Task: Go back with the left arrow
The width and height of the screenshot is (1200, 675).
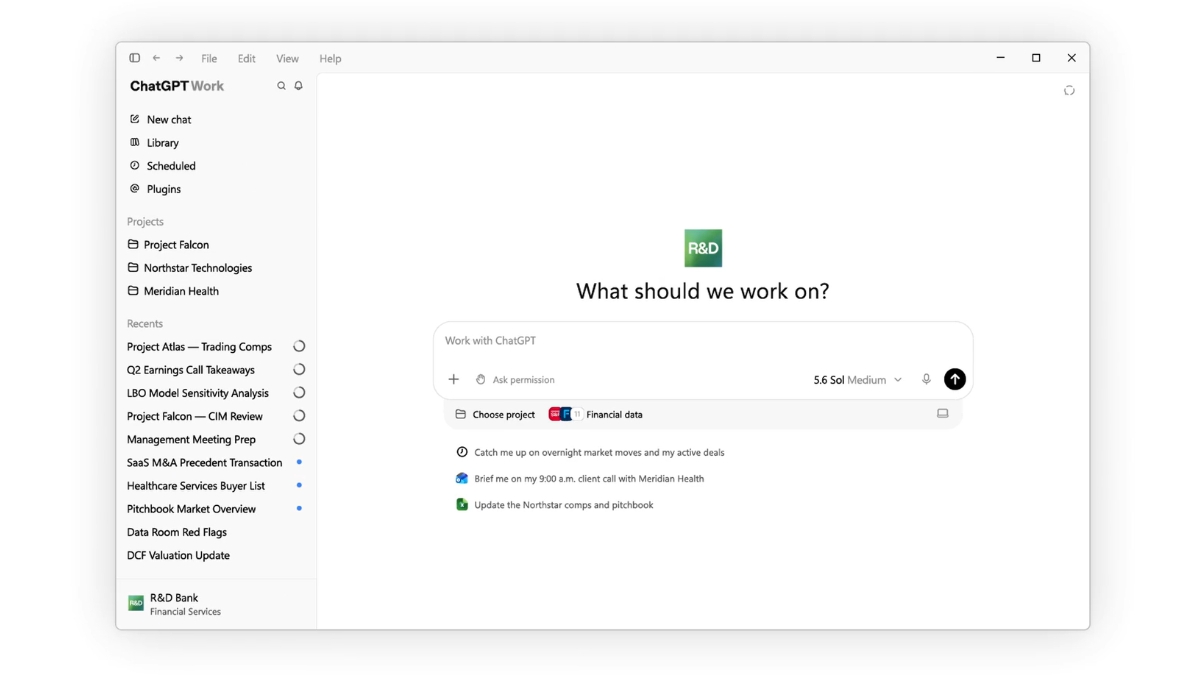Action: click(x=156, y=58)
